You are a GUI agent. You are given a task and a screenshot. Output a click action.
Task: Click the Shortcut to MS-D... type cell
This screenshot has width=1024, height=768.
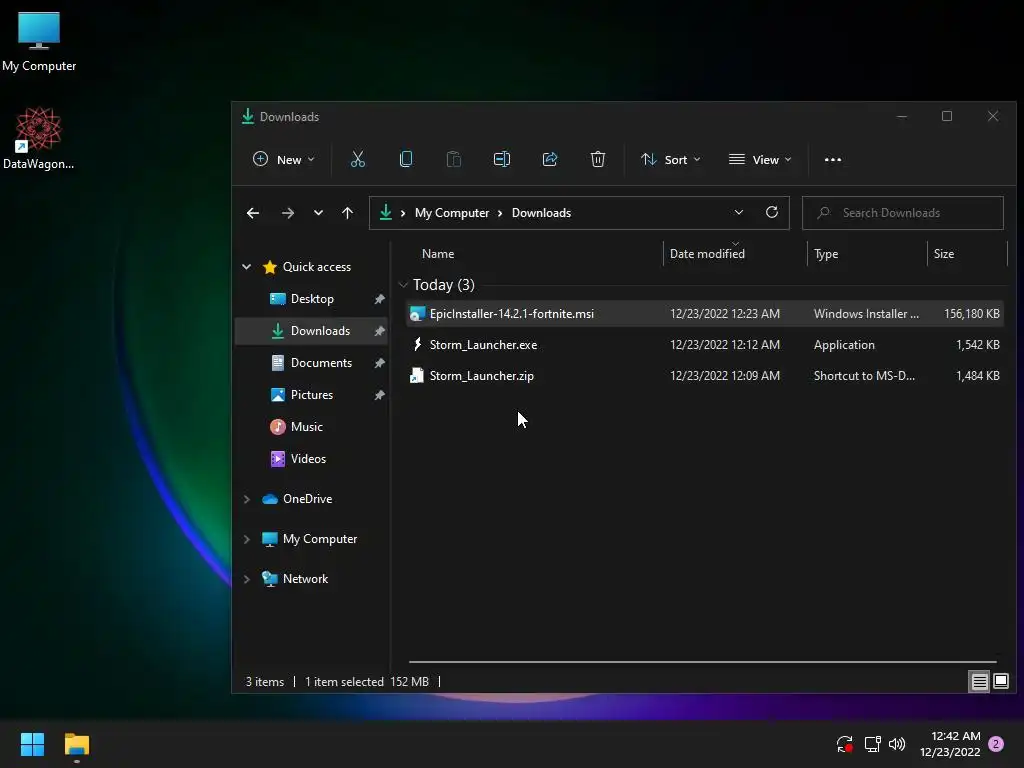click(x=864, y=376)
